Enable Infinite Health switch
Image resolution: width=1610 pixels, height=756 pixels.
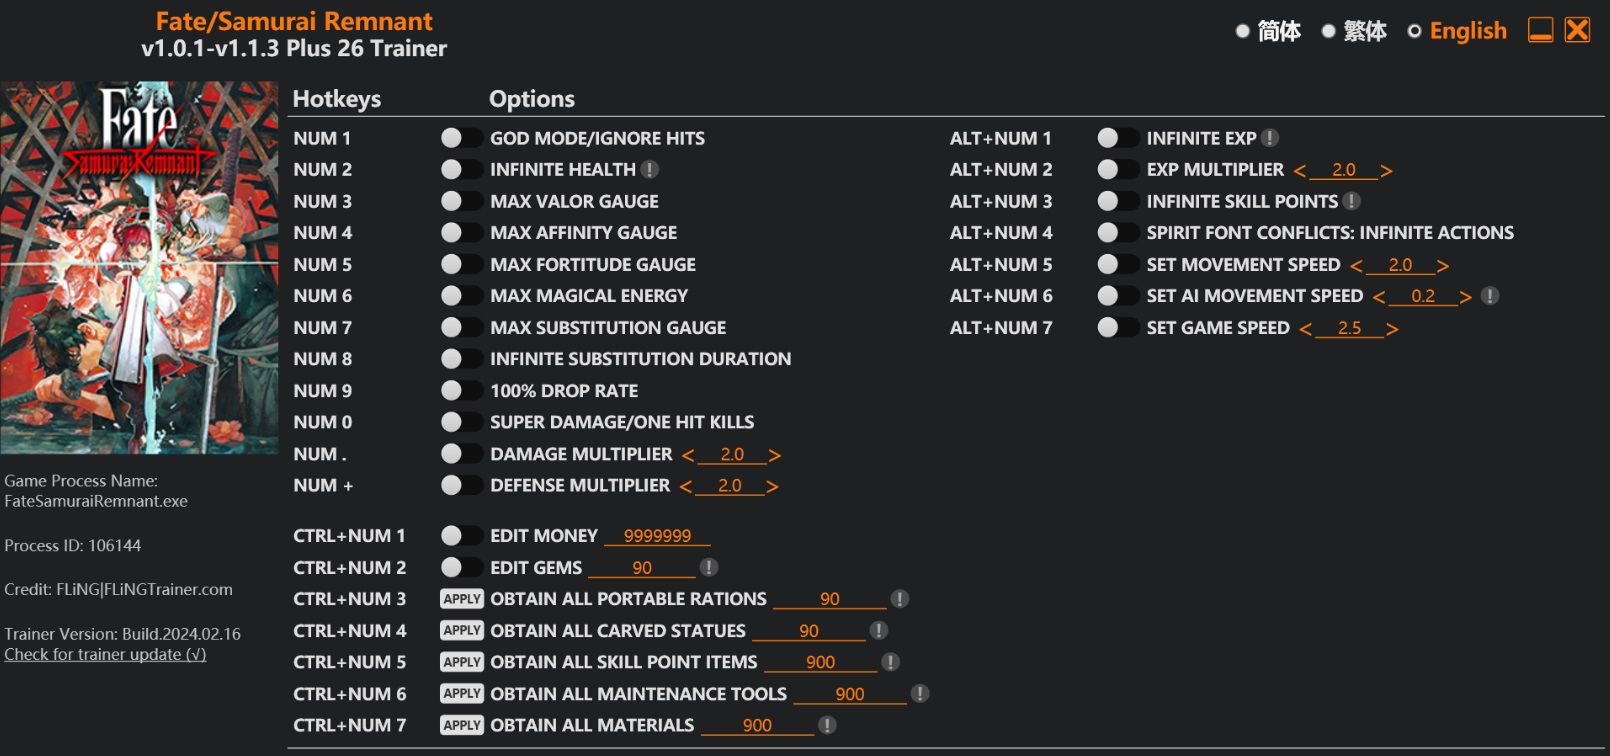[461, 170]
